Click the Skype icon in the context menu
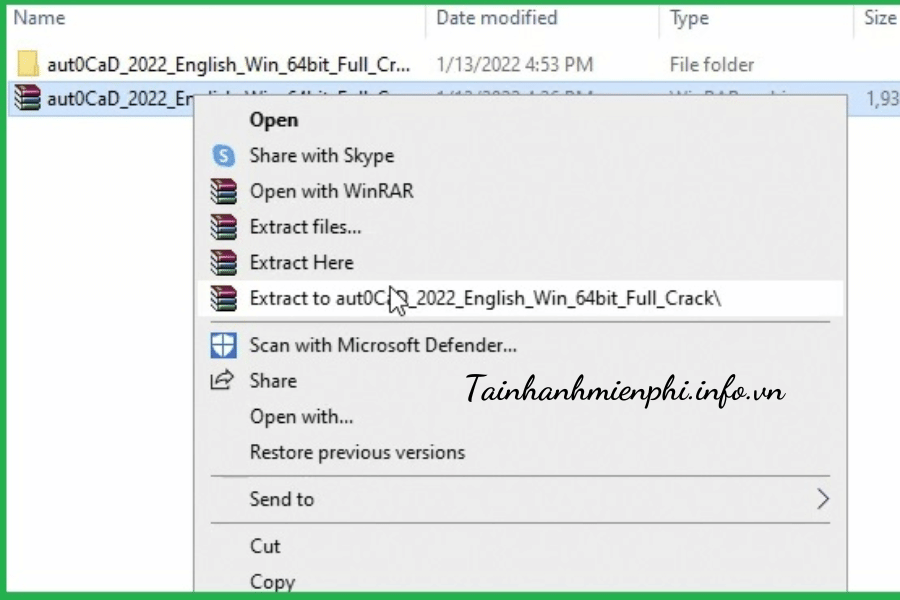This screenshot has height=600, width=900. pos(223,156)
